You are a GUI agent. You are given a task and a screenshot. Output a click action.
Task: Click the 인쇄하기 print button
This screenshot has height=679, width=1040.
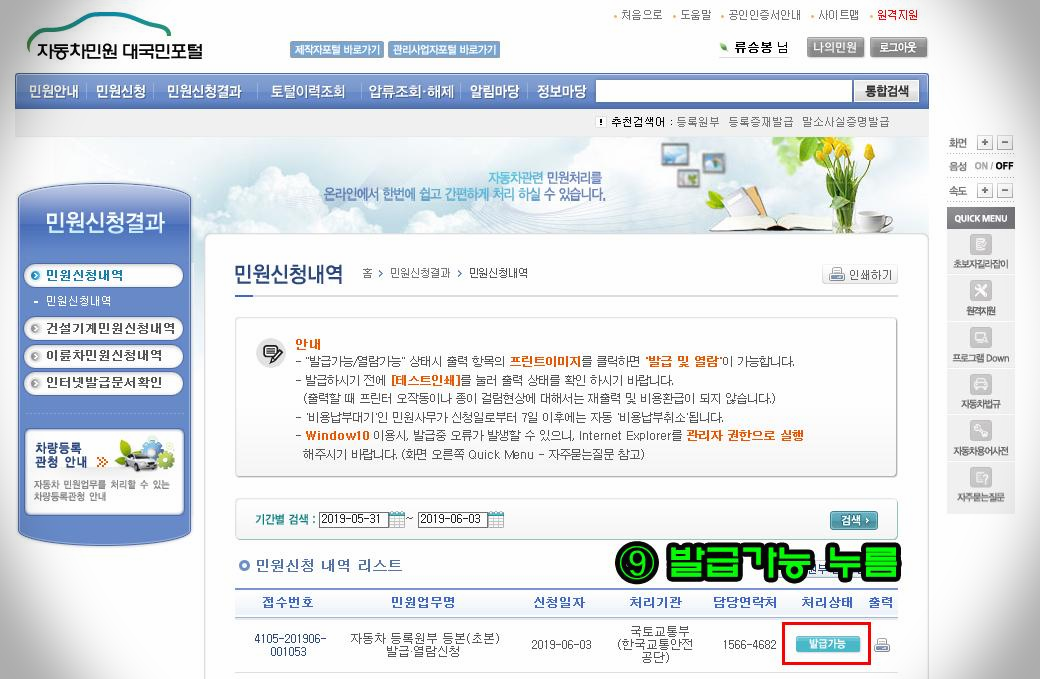click(860, 274)
